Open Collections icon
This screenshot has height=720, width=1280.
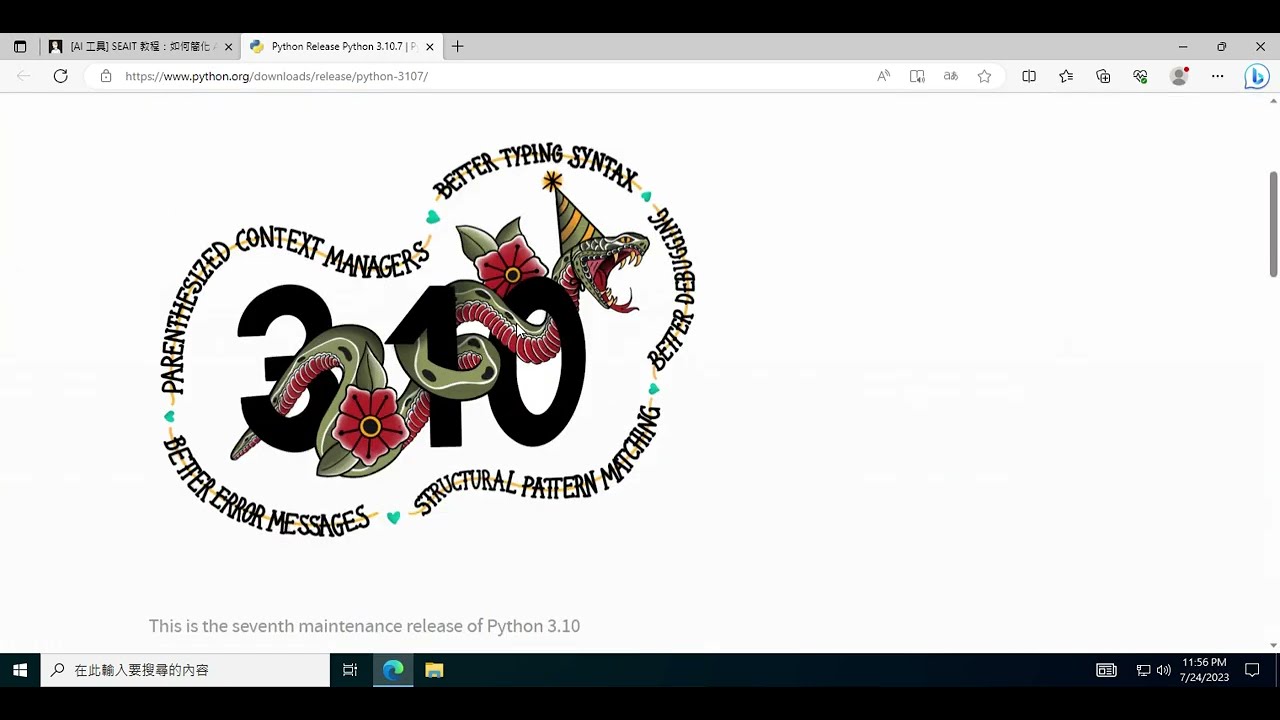coord(1103,76)
